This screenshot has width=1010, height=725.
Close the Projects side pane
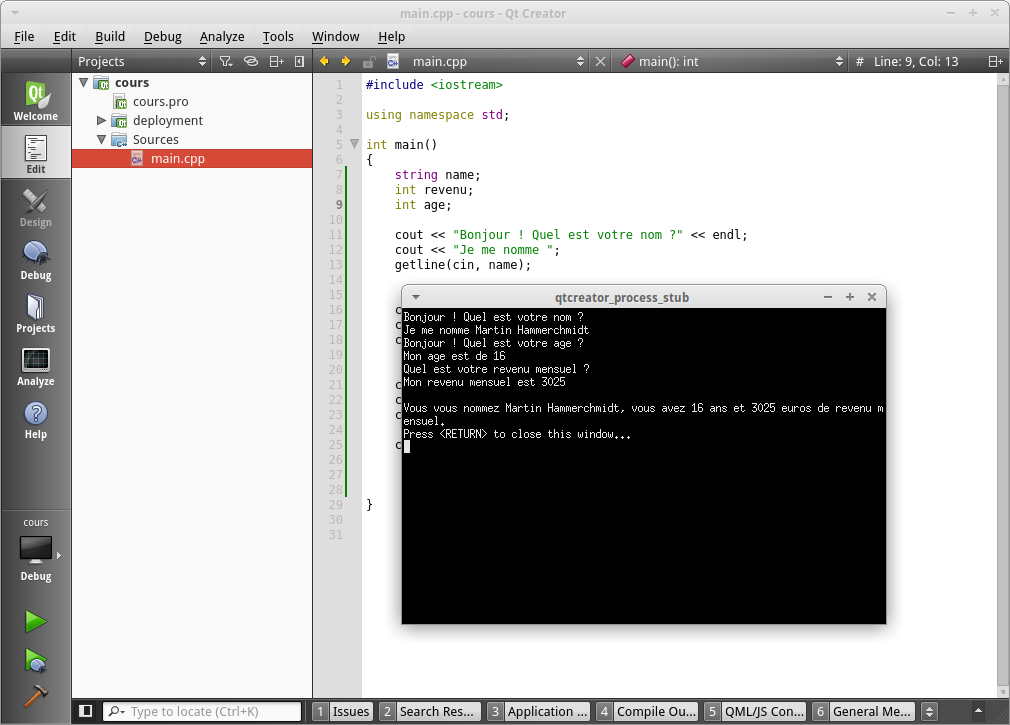click(299, 61)
